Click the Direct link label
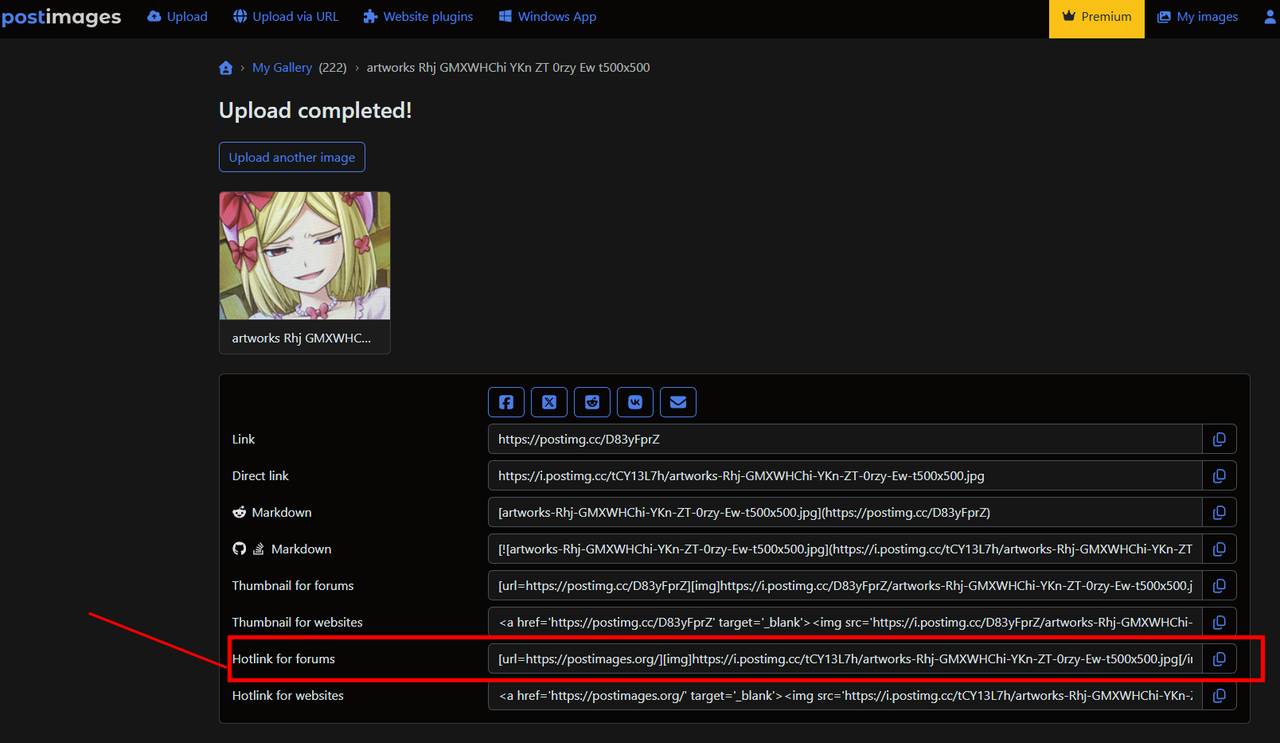The image size is (1280, 743). 260,476
